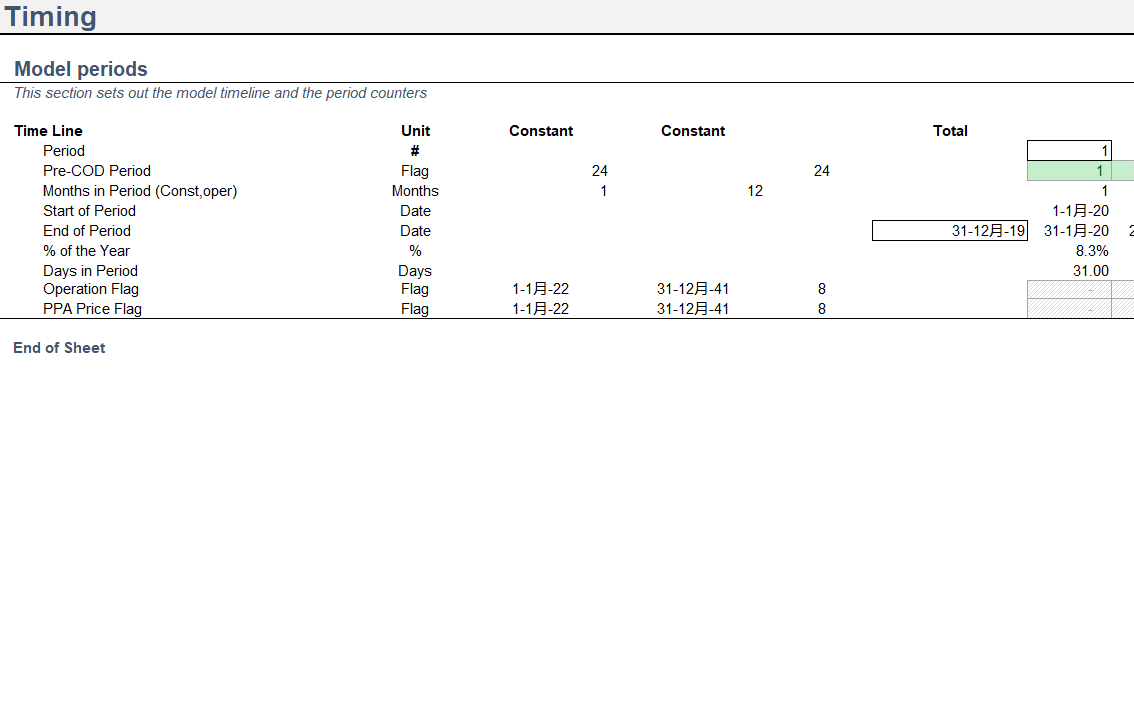This screenshot has height=709, width=1134.
Task: Click the boxed 31-12月-19 date cell
Action: pyautogui.click(x=950, y=231)
